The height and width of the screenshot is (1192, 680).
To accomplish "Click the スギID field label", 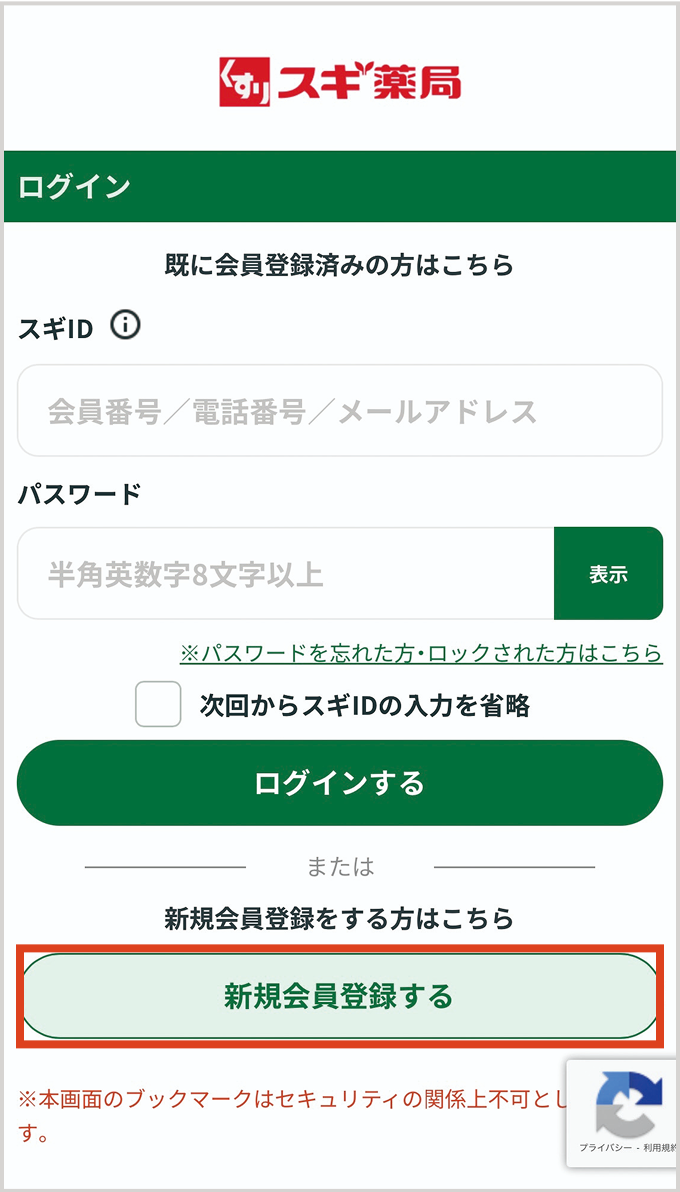I will point(56,328).
